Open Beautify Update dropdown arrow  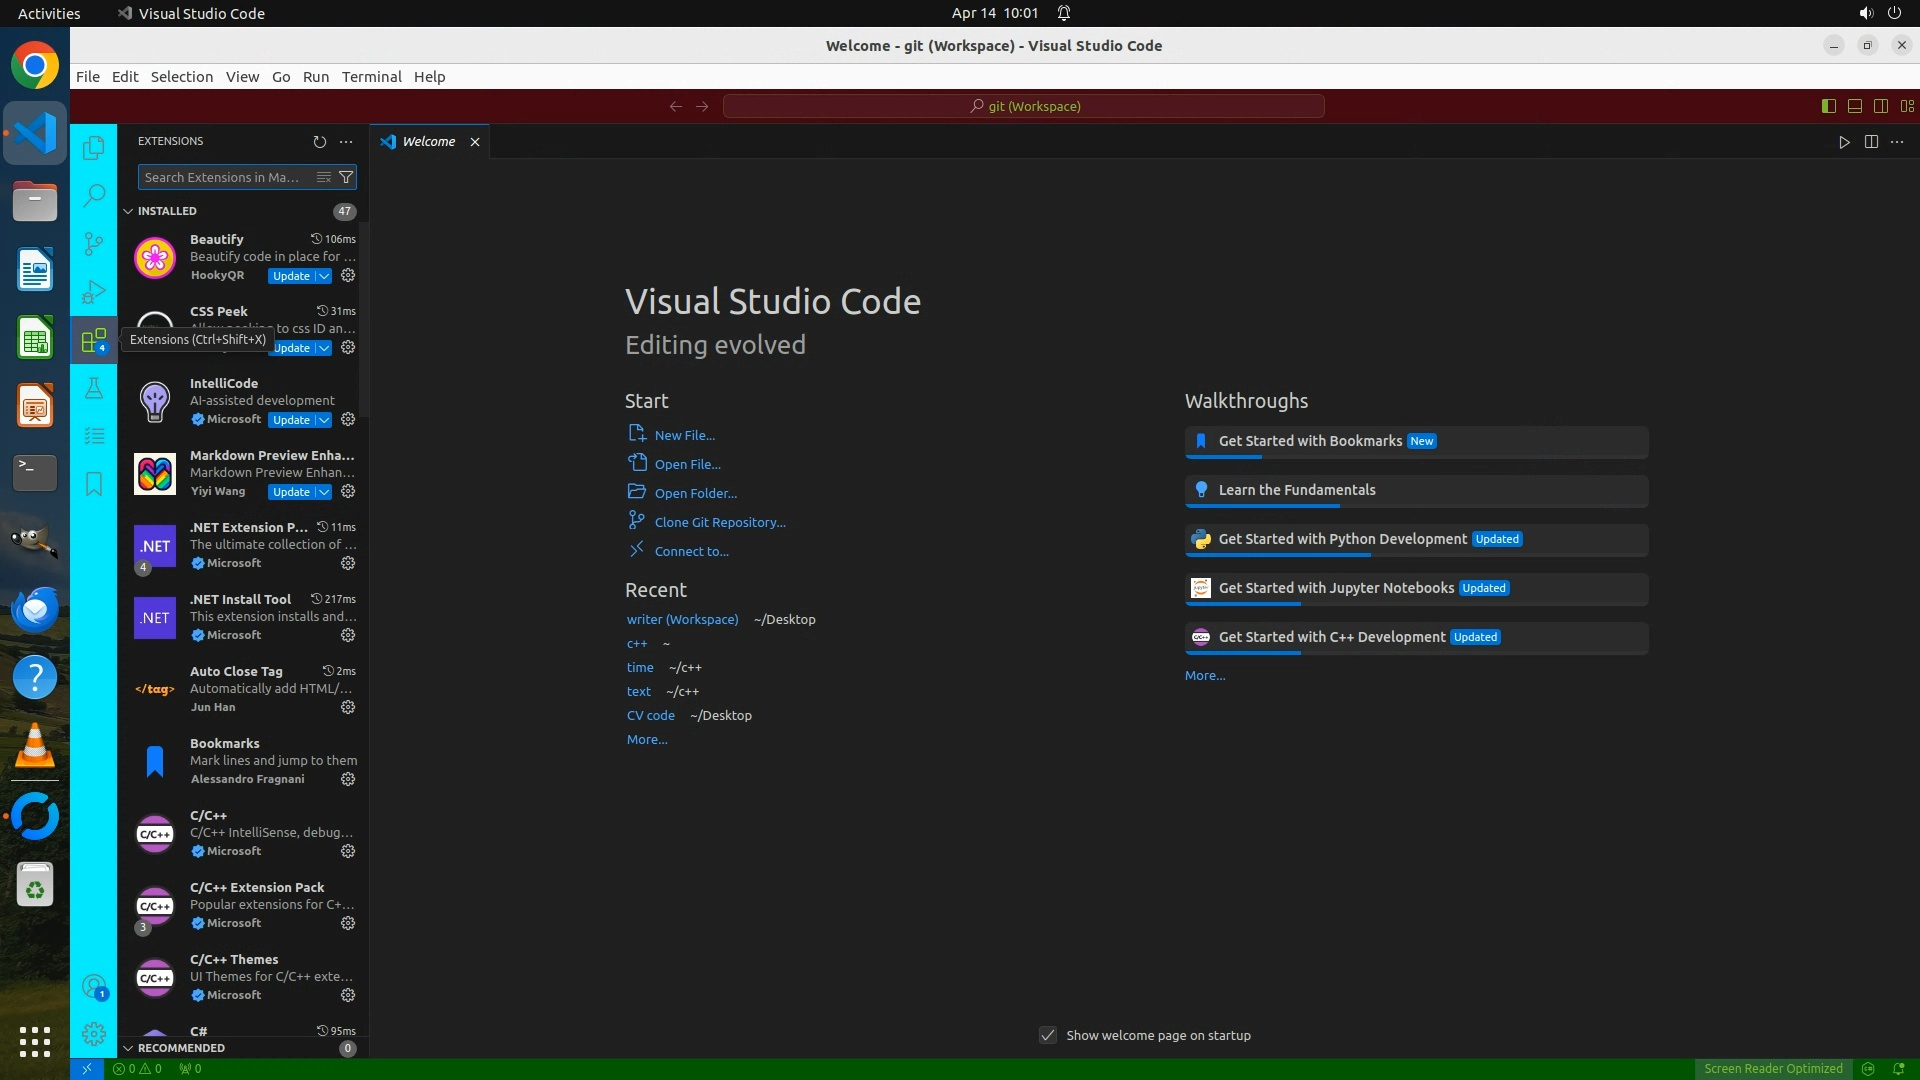pos(324,276)
